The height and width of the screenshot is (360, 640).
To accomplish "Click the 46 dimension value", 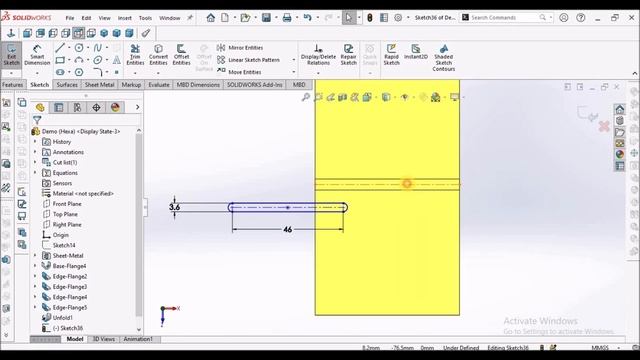I will pos(287,229).
